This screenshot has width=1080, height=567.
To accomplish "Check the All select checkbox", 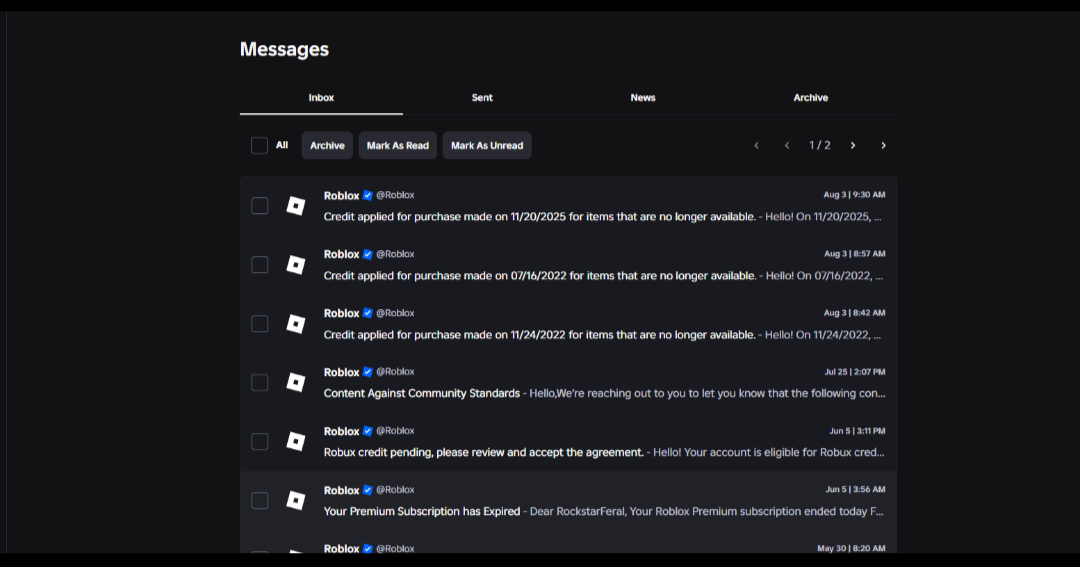I will 259,145.
